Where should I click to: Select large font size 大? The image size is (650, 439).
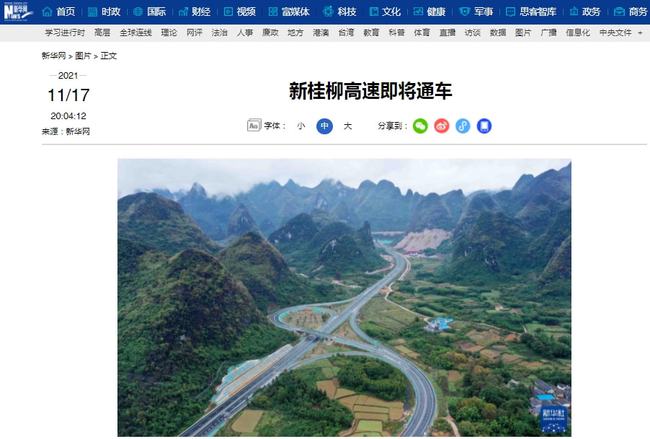coord(348,126)
